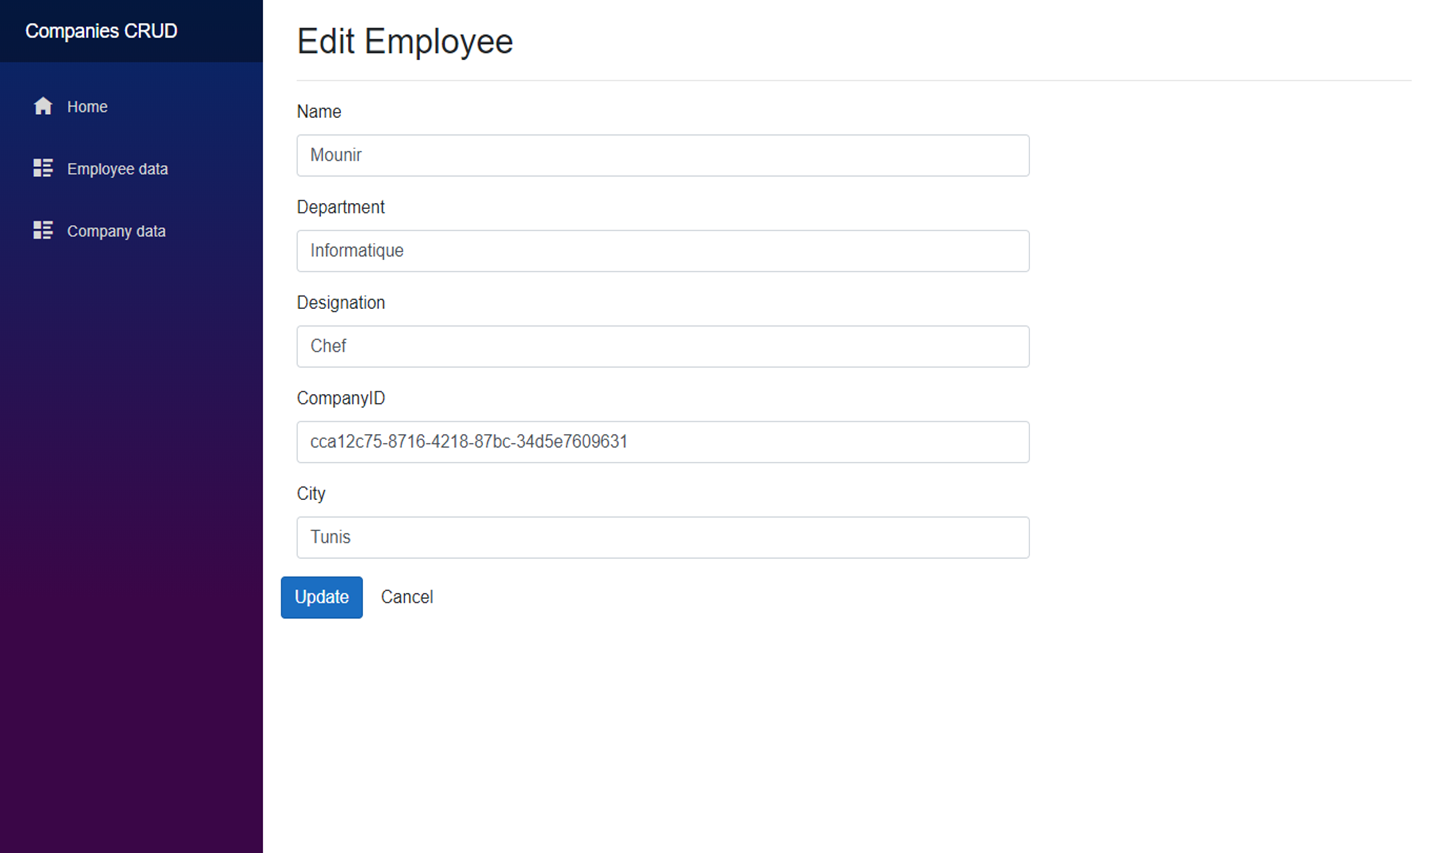Click the Cancel link
1437x853 pixels.
pyautogui.click(x=406, y=597)
